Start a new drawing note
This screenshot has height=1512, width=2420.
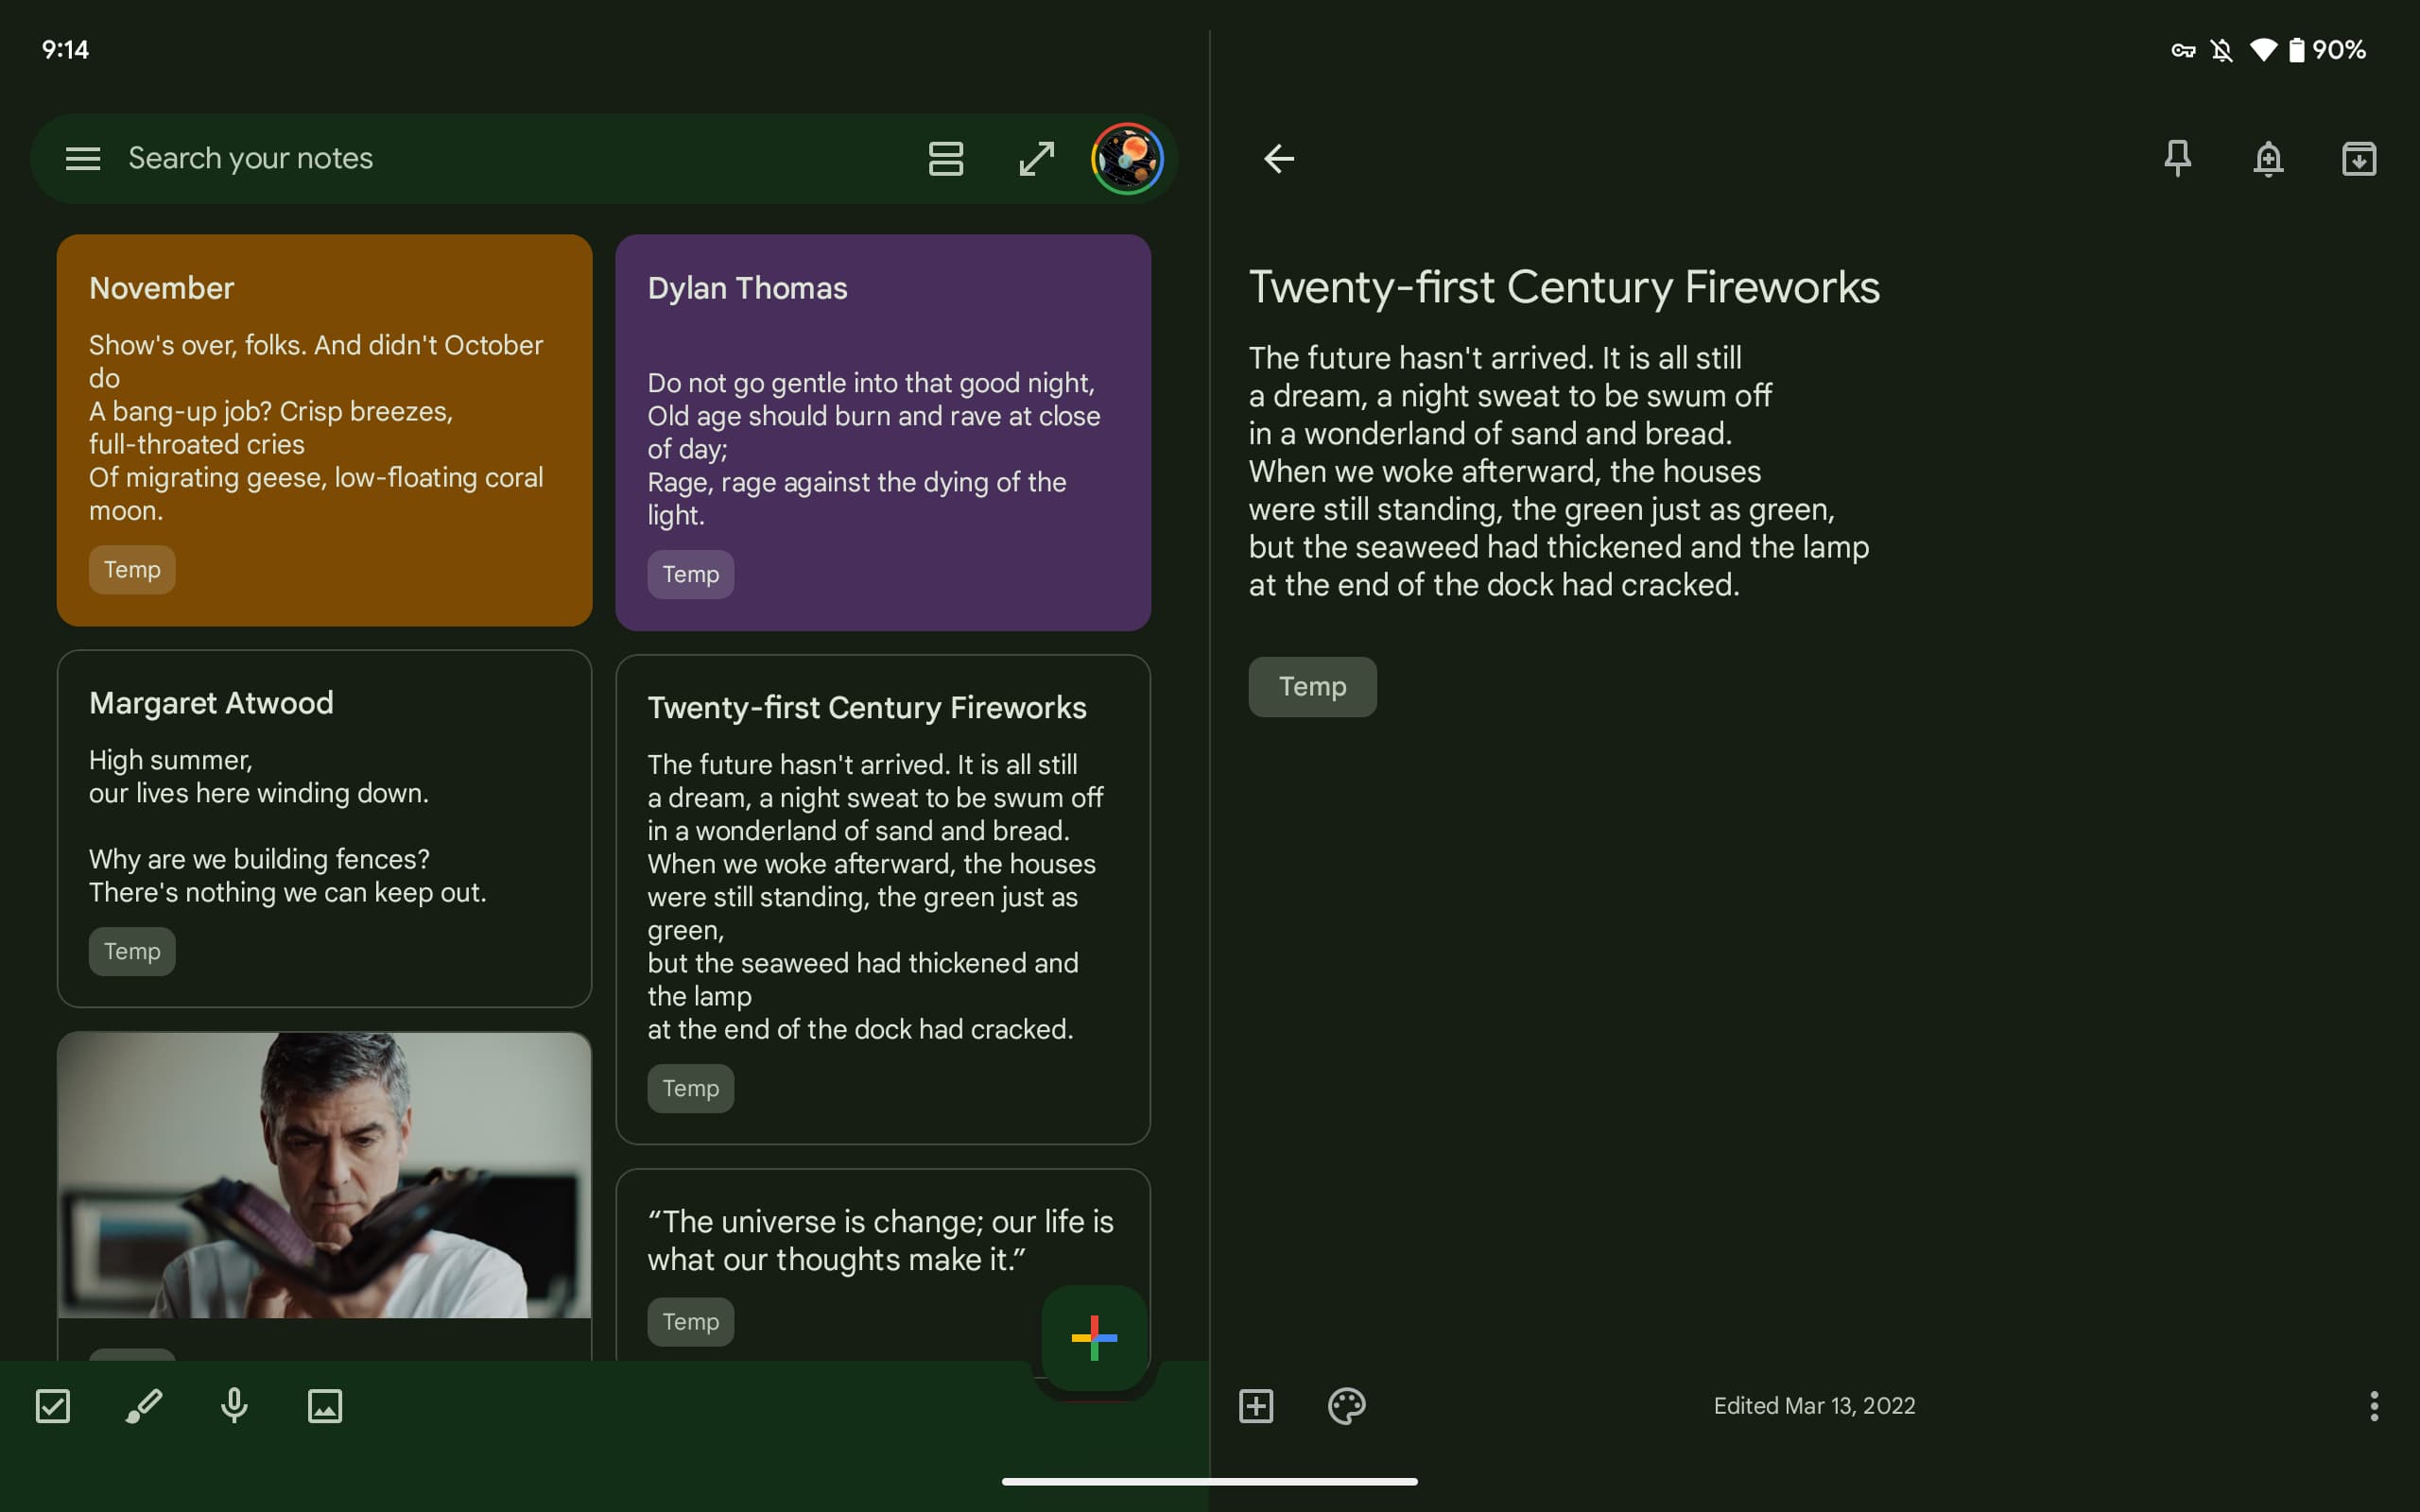[x=143, y=1405]
